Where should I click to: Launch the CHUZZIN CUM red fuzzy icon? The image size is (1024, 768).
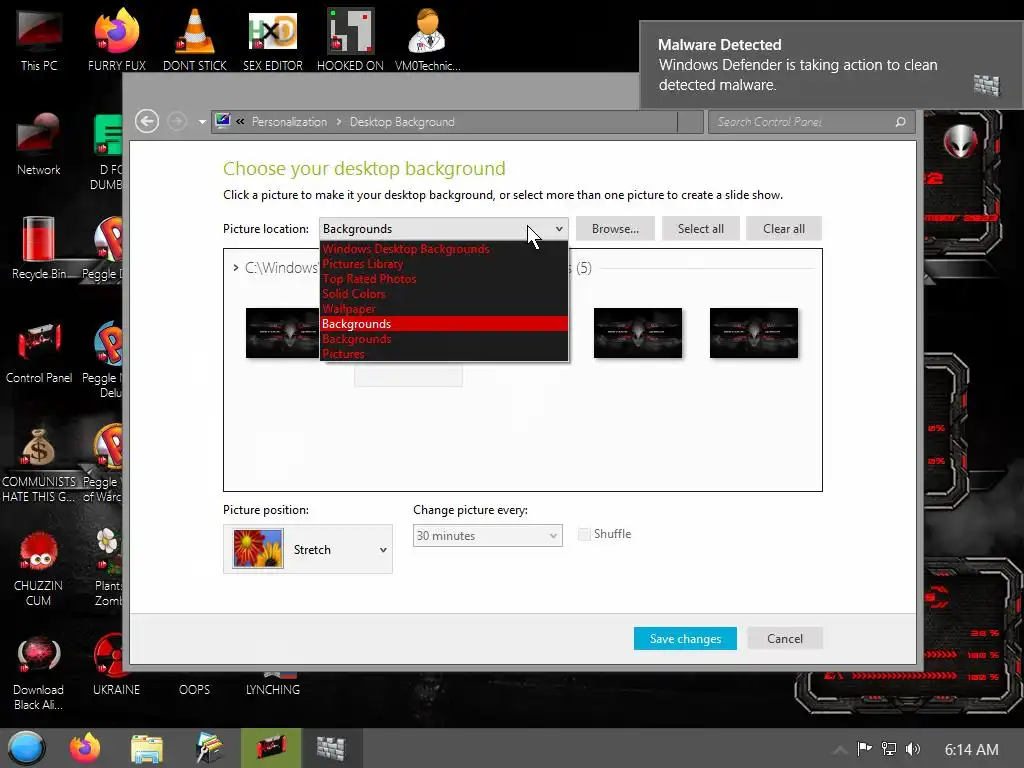pyautogui.click(x=39, y=568)
